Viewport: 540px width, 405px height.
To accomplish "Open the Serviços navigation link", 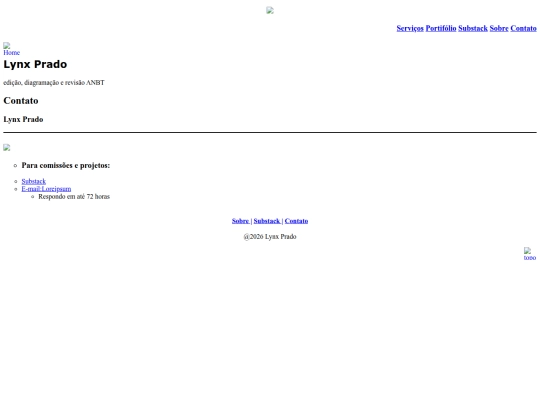I will coord(410,28).
